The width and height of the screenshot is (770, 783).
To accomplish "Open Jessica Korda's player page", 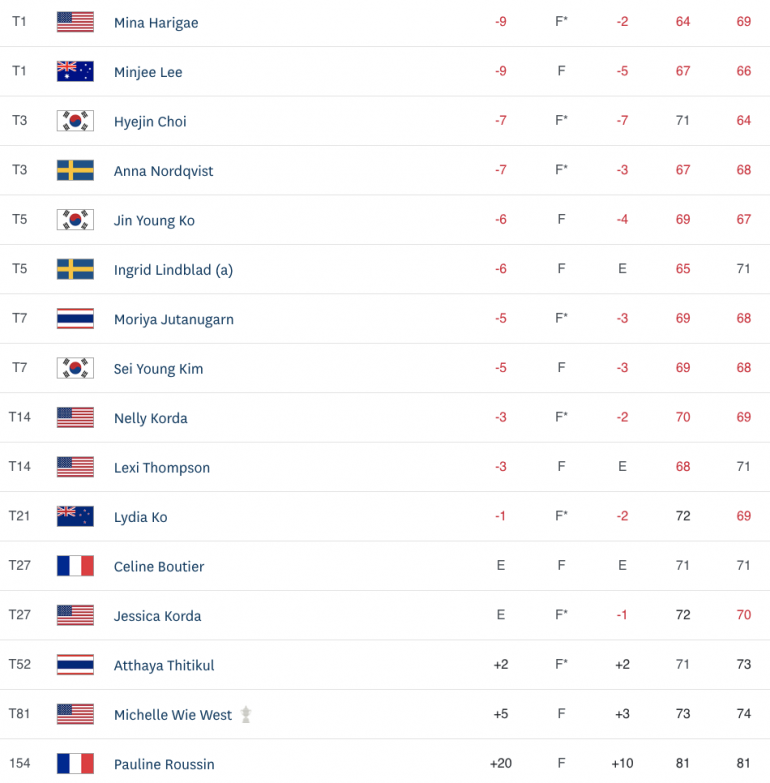I will (x=157, y=616).
